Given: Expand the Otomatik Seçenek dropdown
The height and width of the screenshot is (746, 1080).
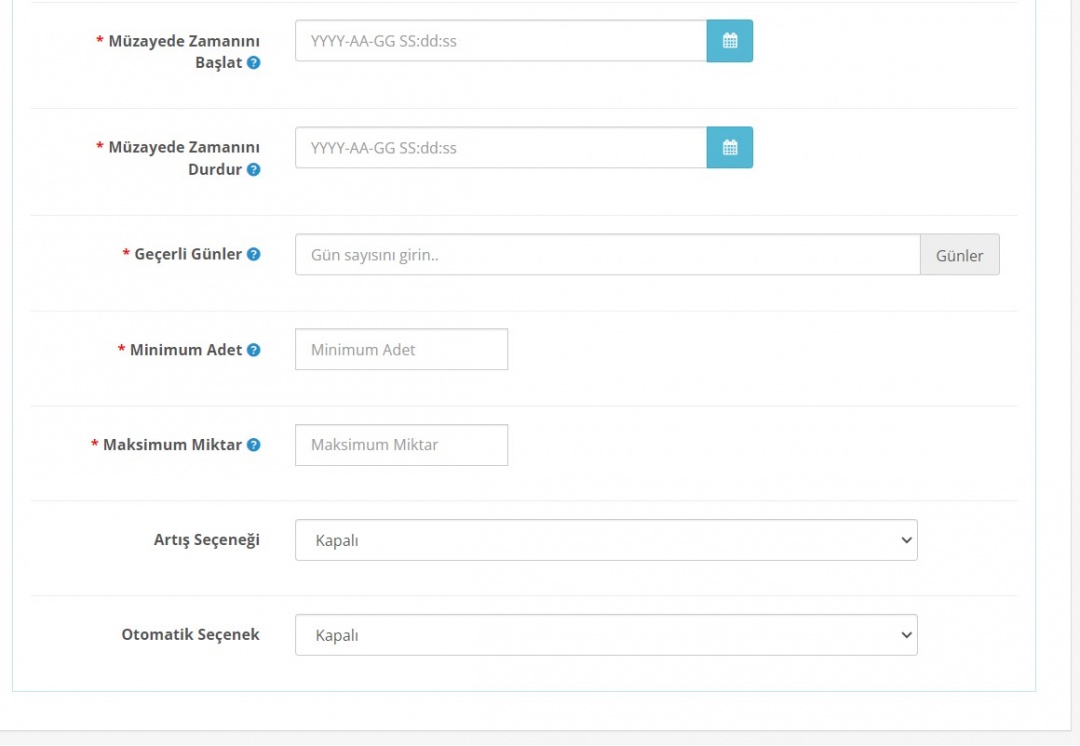Looking at the screenshot, I should (x=605, y=635).
